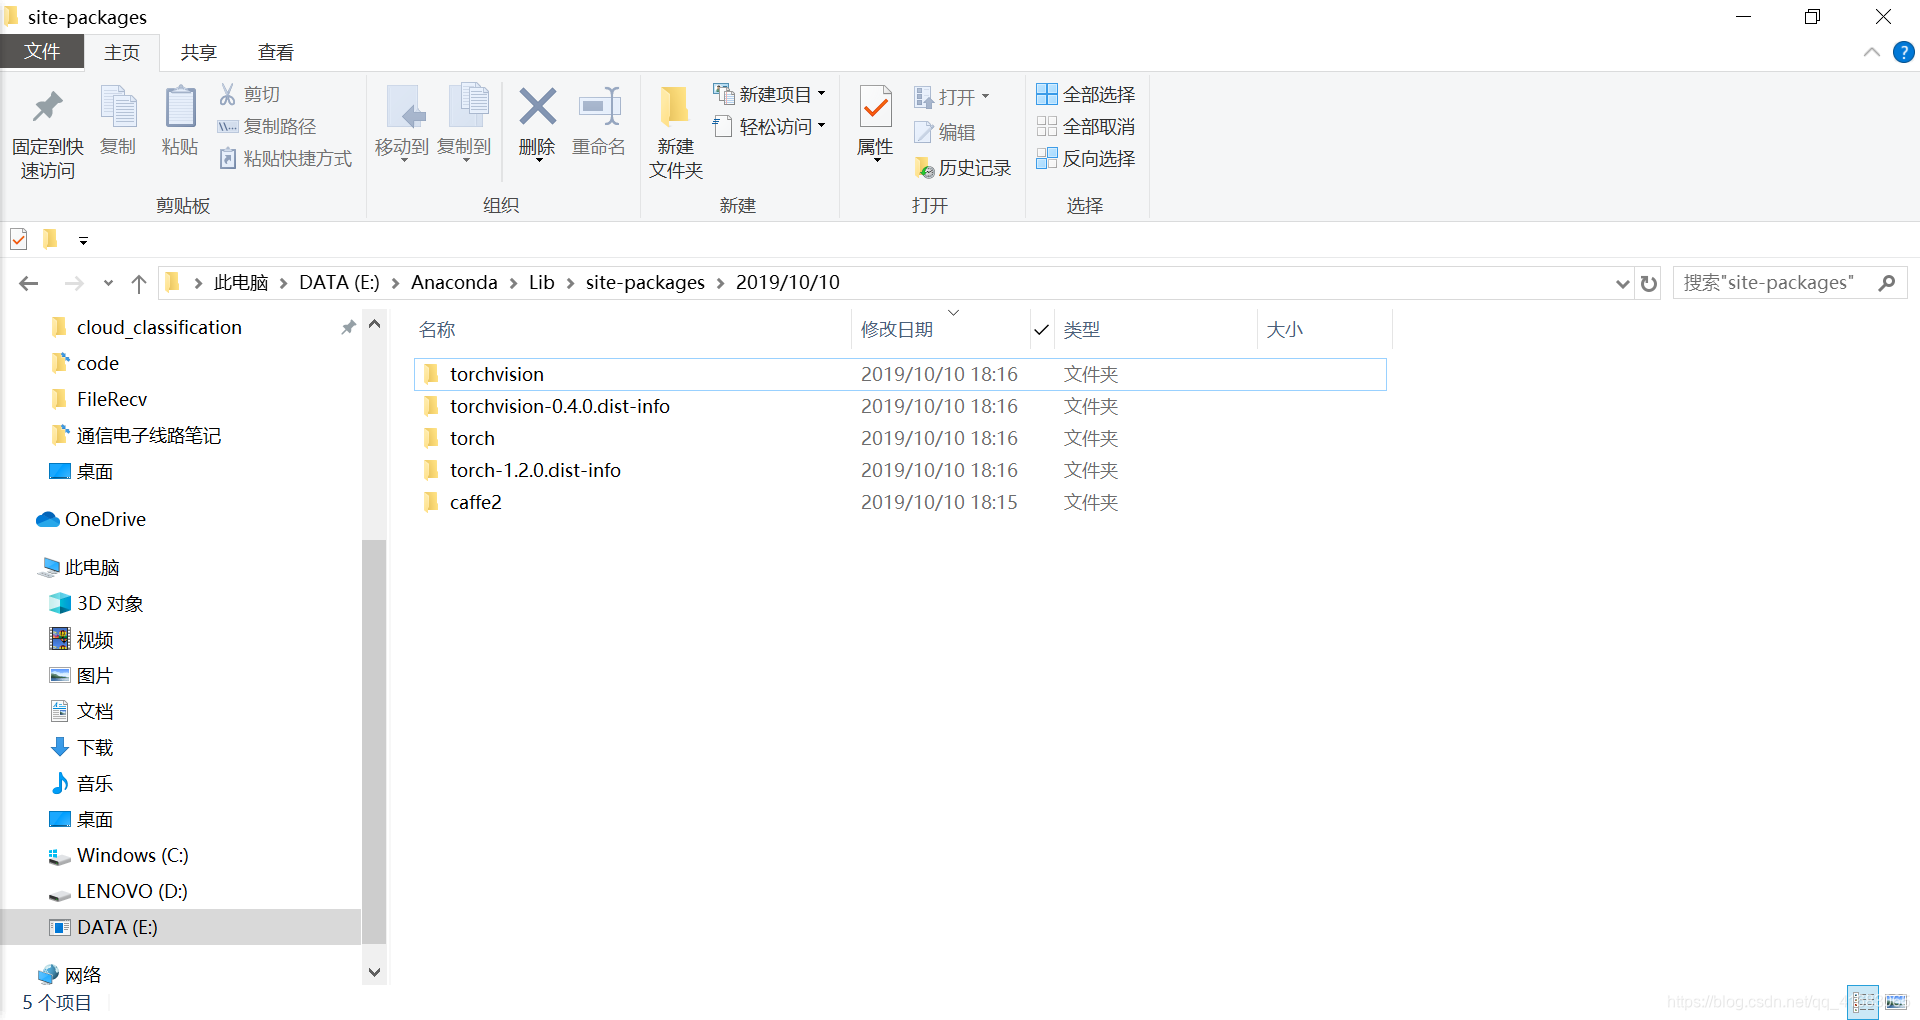Expand the quick access toolbar customize arrow
The image size is (1920, 1020).
pyautogui.click(x=83, y=240)
